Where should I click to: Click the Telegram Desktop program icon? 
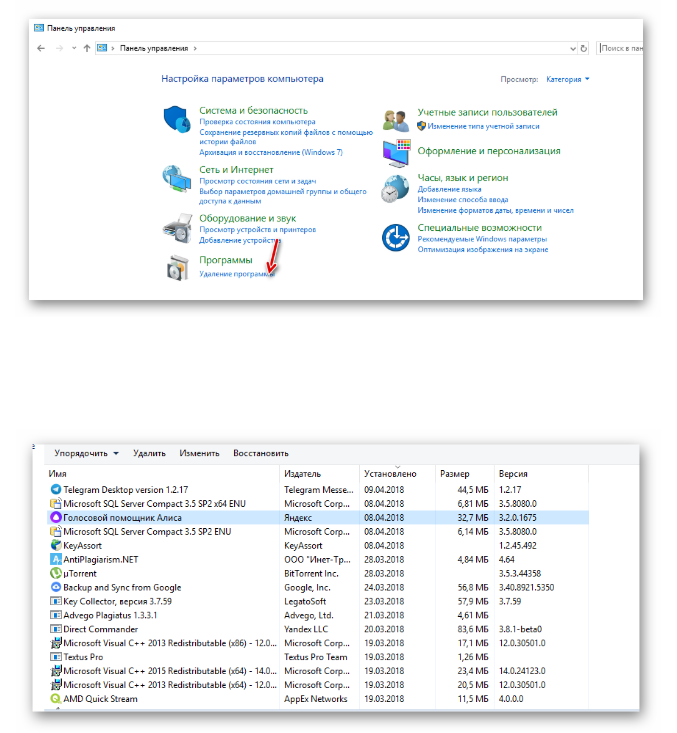pyautogui.click(x=56, y=489)
